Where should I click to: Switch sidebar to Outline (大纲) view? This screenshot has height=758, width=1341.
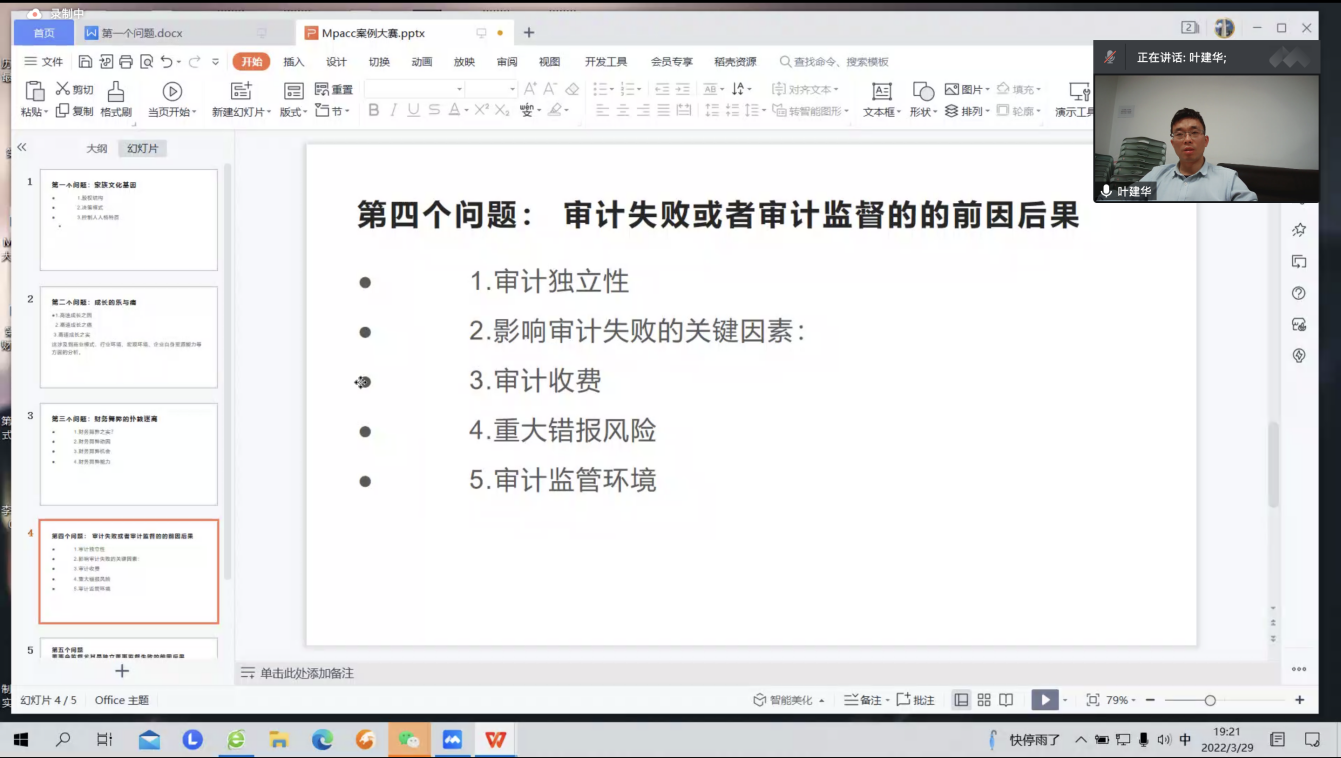point(96,148)
